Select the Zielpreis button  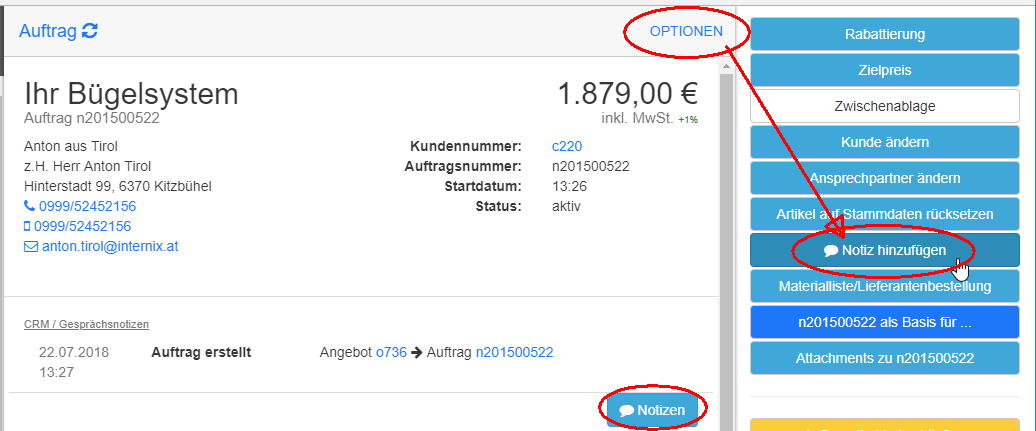coord(885,69)
